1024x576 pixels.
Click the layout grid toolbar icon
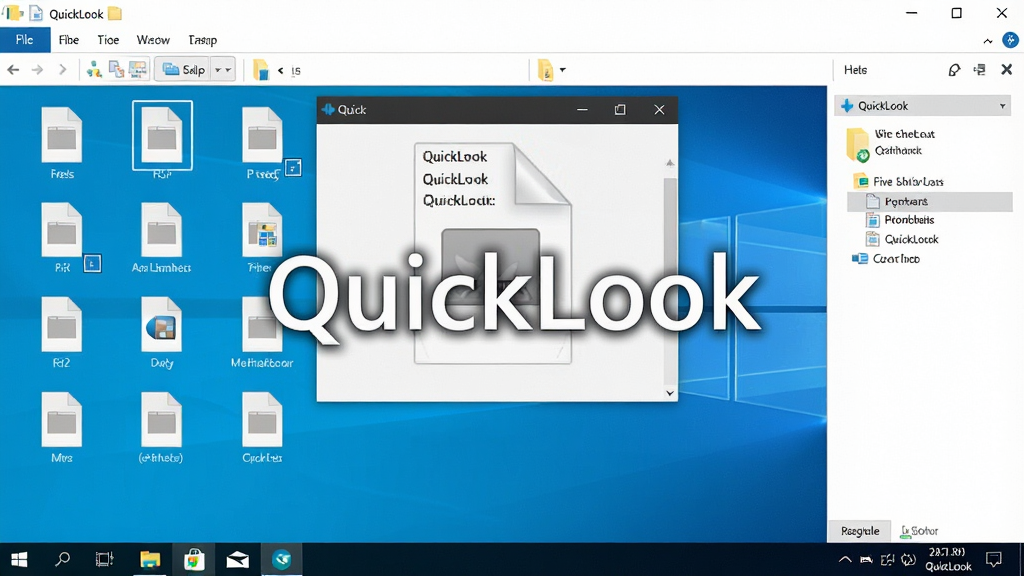[x=138, y=70]
